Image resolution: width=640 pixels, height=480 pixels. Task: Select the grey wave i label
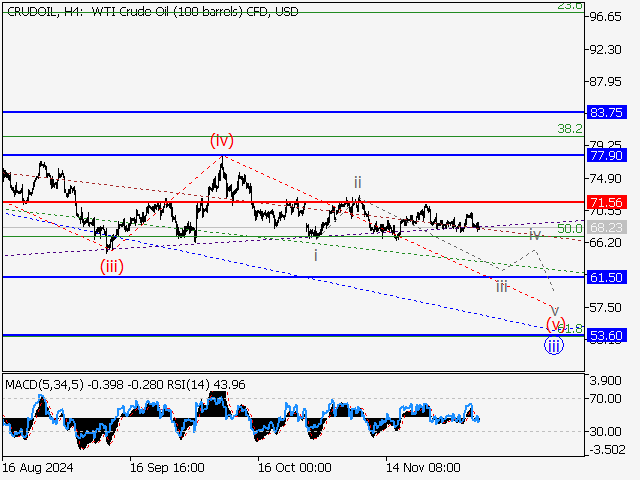click(x=316, y=255)
